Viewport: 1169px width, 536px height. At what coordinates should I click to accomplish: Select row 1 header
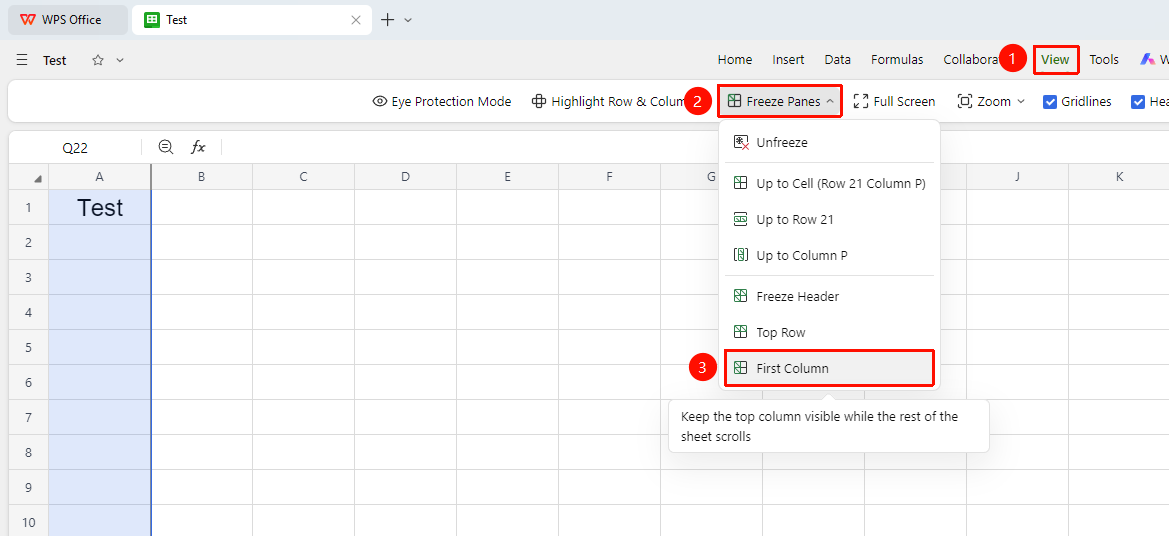[29, 207]
